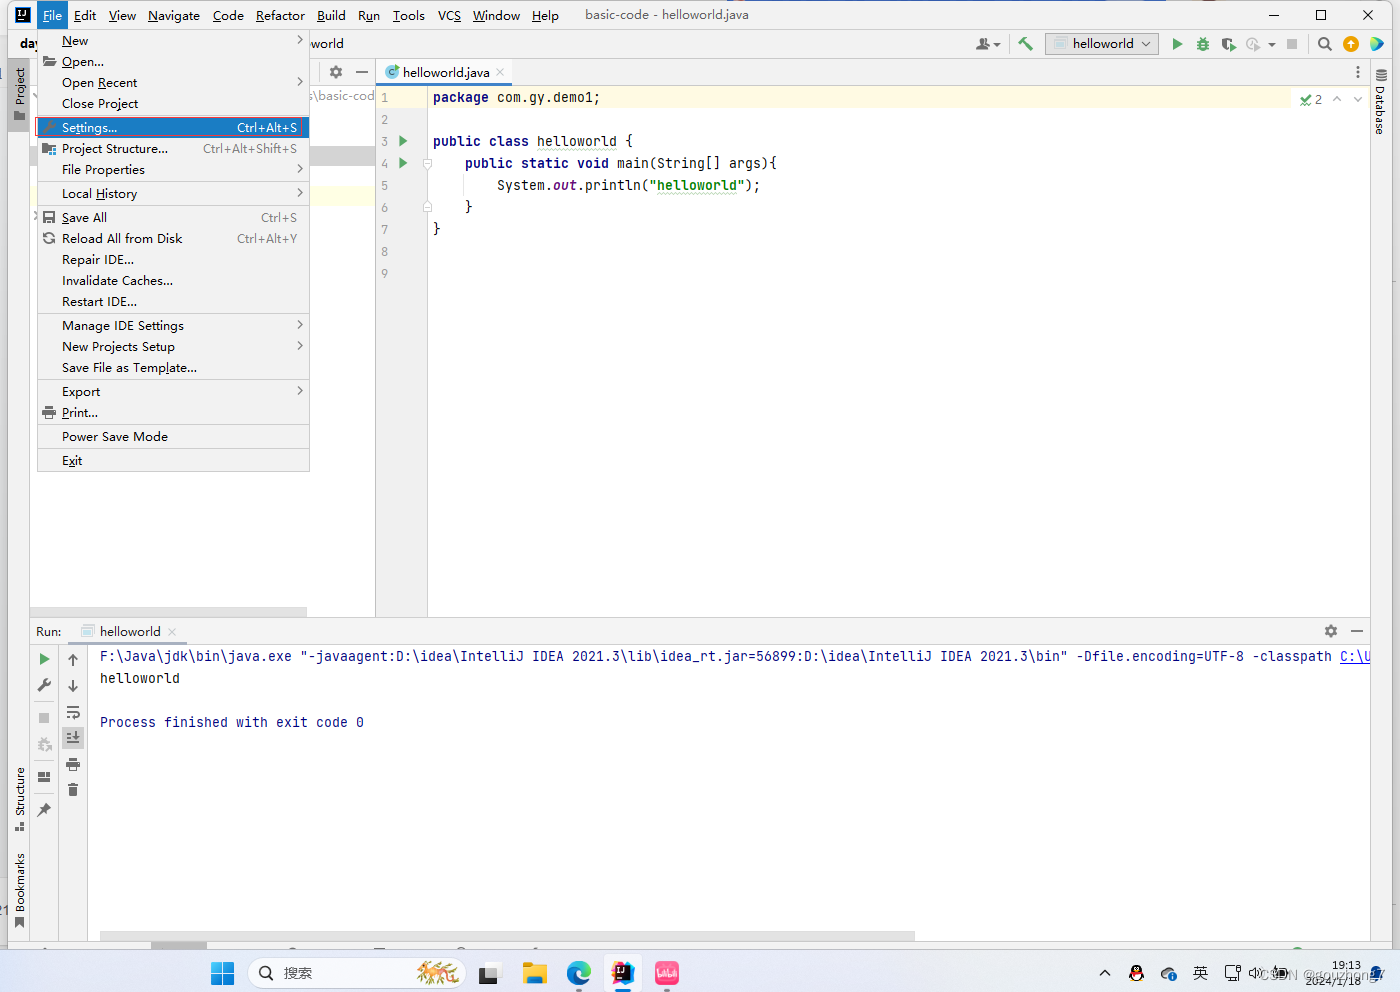Viewport: 1400px width, 992px height.
Task: Choose Project Structure... menu item
Action: pyautogui.click(x=173, y=149)
